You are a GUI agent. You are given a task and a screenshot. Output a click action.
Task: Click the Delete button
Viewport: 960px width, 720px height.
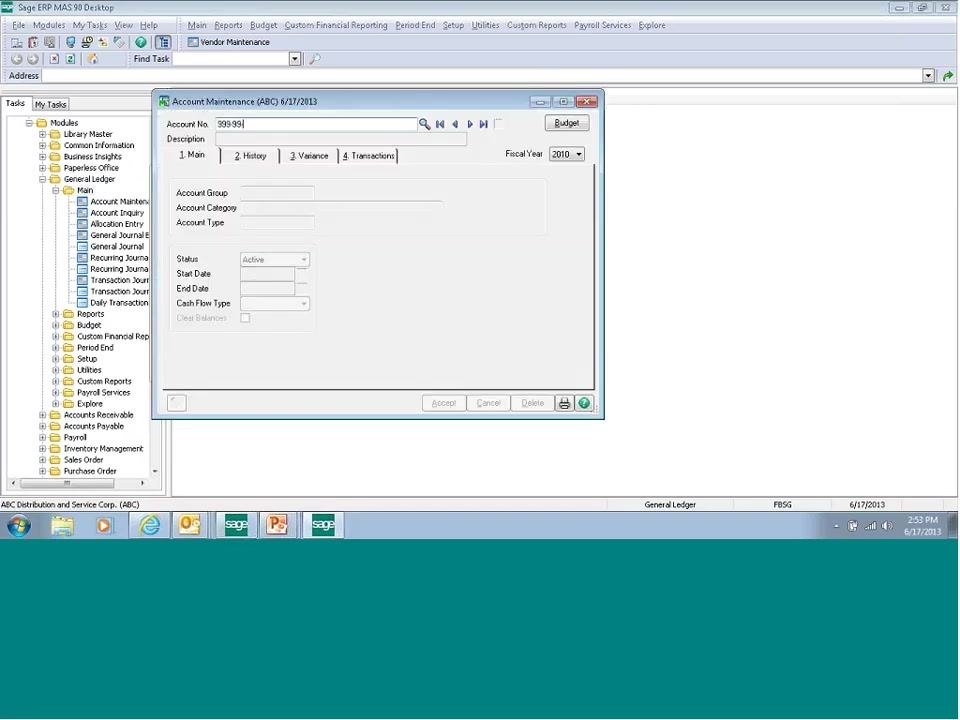pos(533,403)
